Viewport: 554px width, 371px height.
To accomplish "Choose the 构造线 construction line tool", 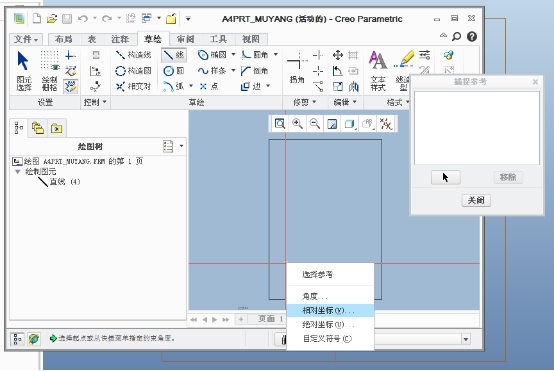I will 133,55.
